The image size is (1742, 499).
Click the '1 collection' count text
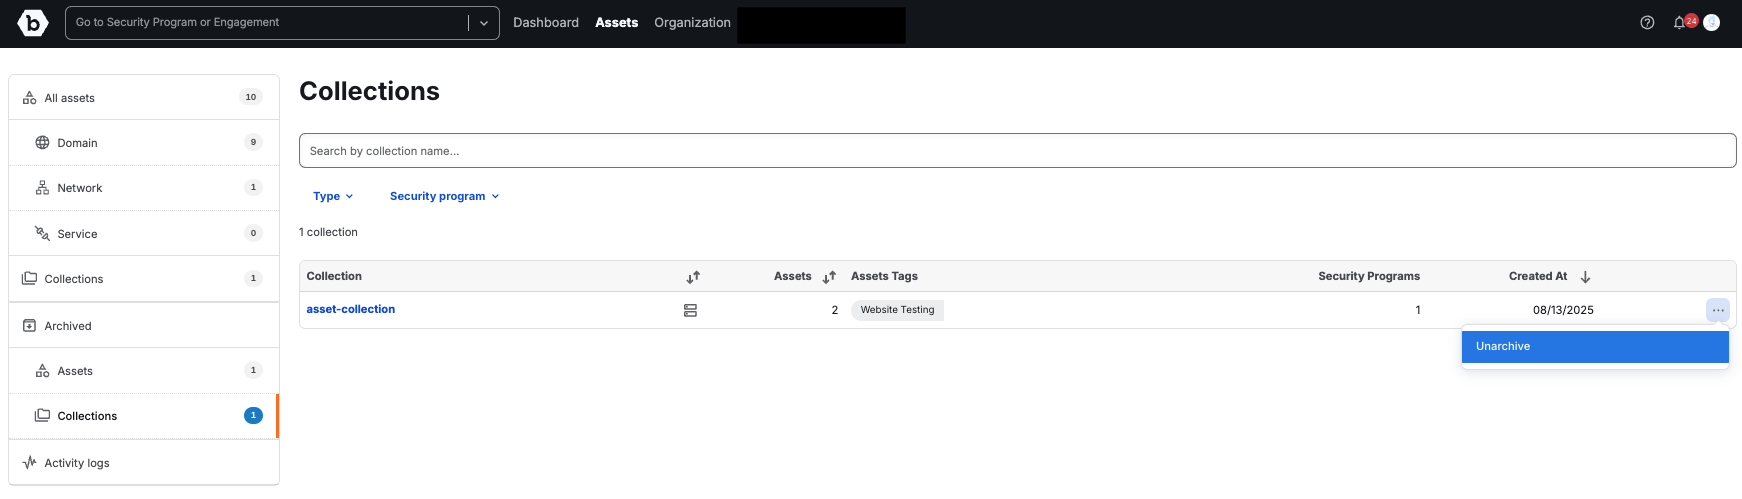[328, 232]
